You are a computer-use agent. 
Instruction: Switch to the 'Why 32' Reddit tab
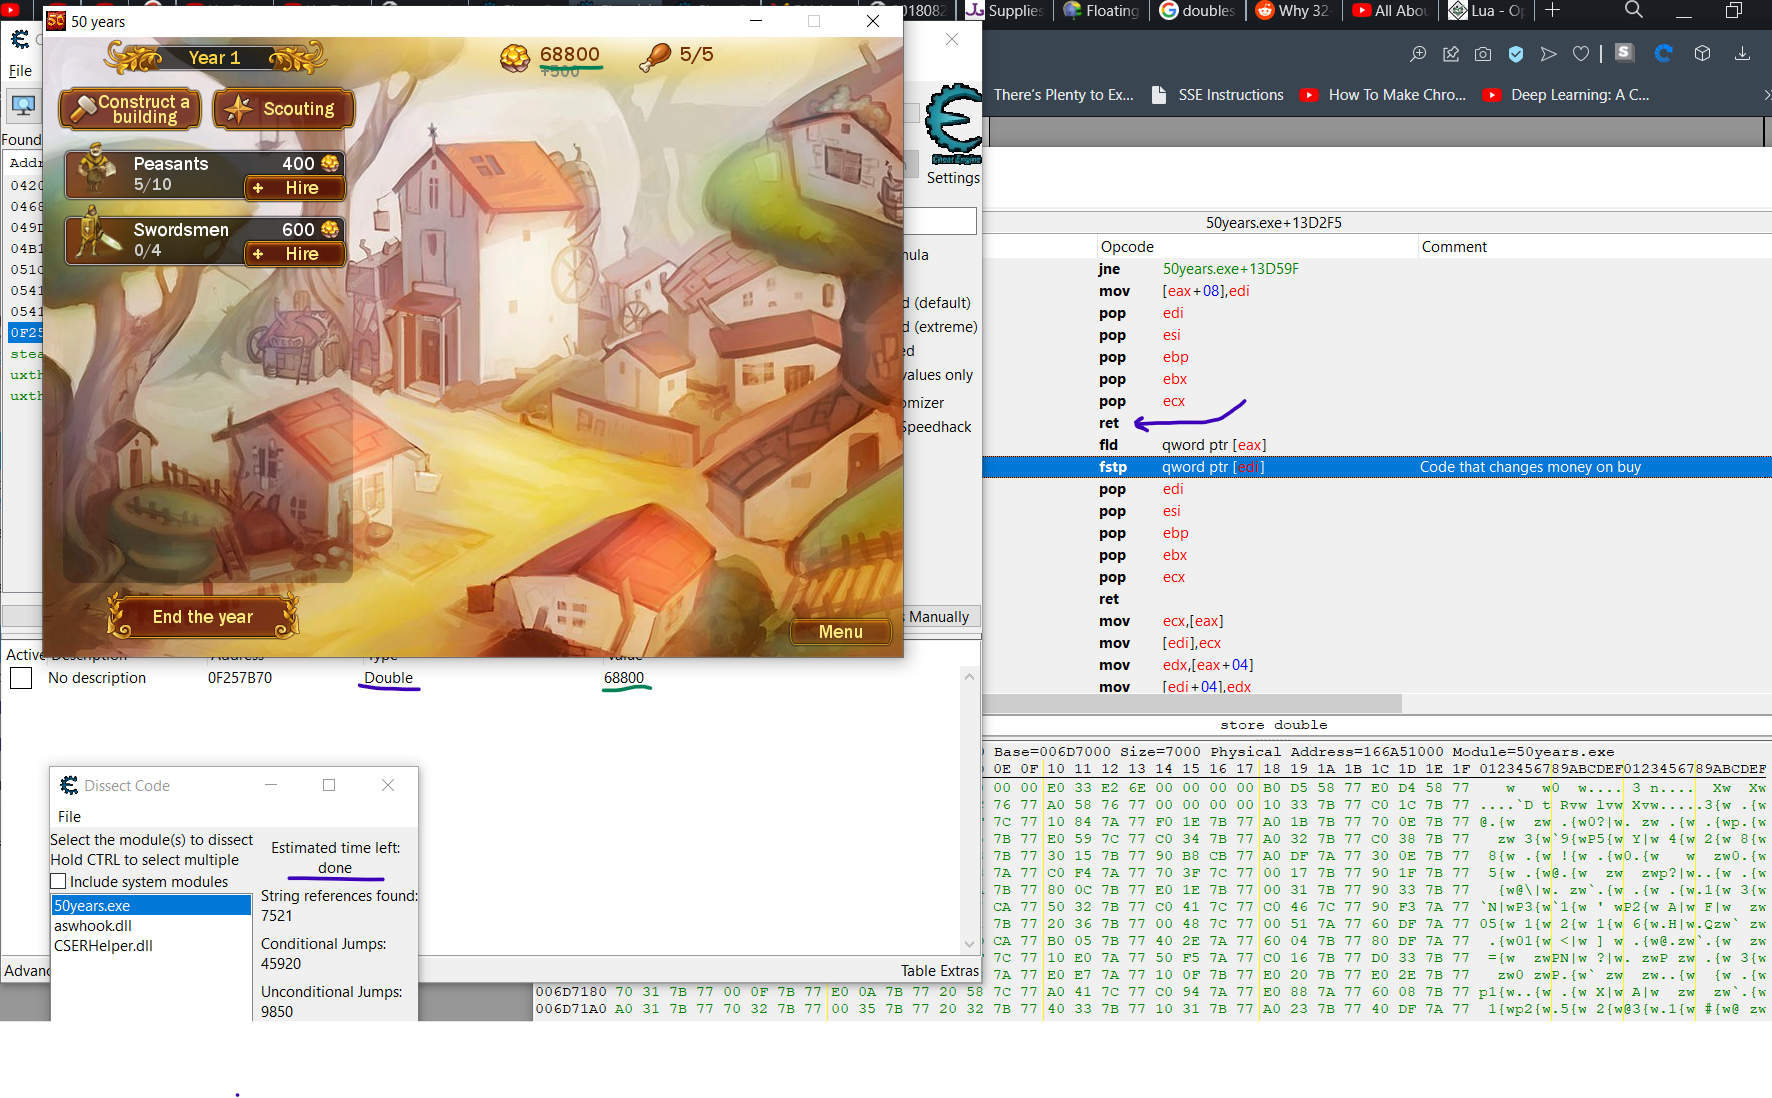pos(1292,11)
